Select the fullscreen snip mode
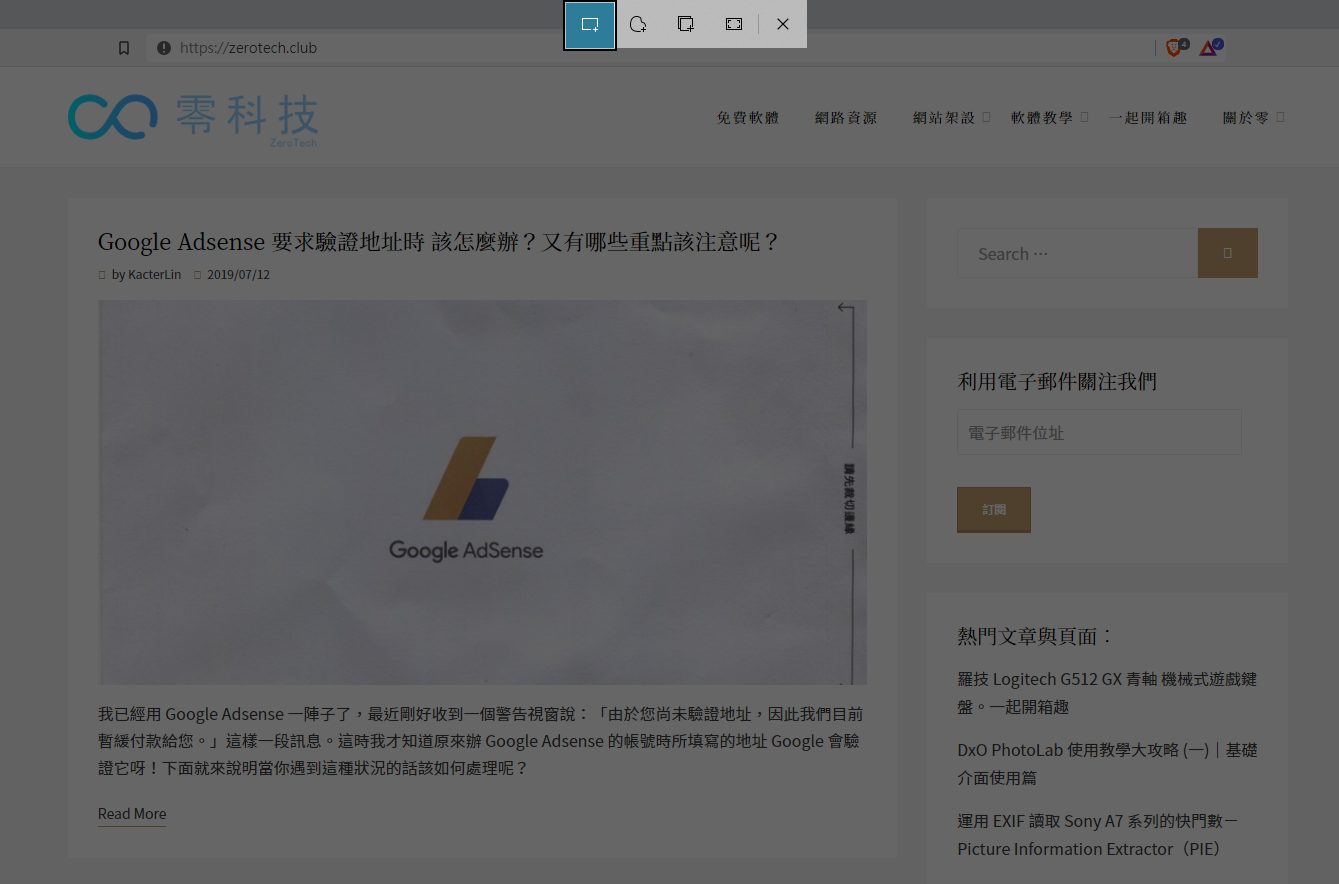Image resolution: width=1339 pixels, height=884 pixels. click(734, 24)
